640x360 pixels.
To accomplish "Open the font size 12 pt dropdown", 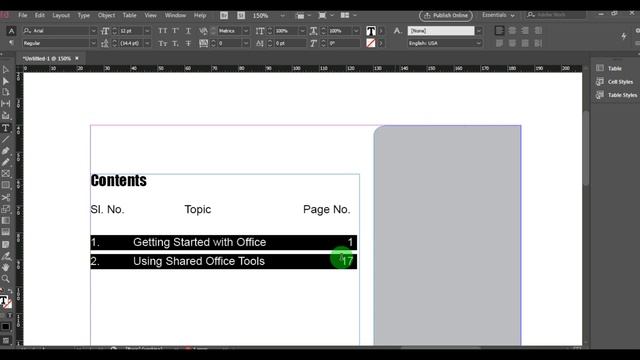I will click(147, 31).
